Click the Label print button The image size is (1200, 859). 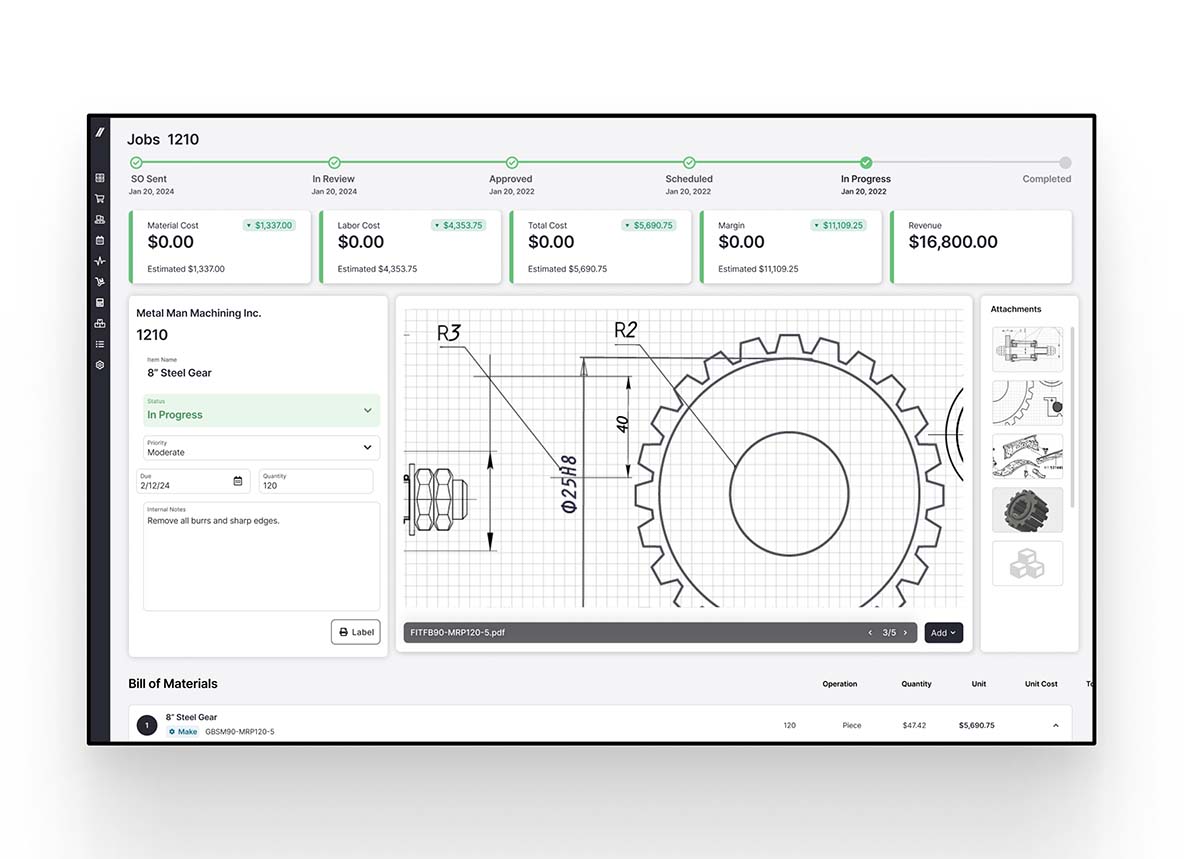coord(355,631)
